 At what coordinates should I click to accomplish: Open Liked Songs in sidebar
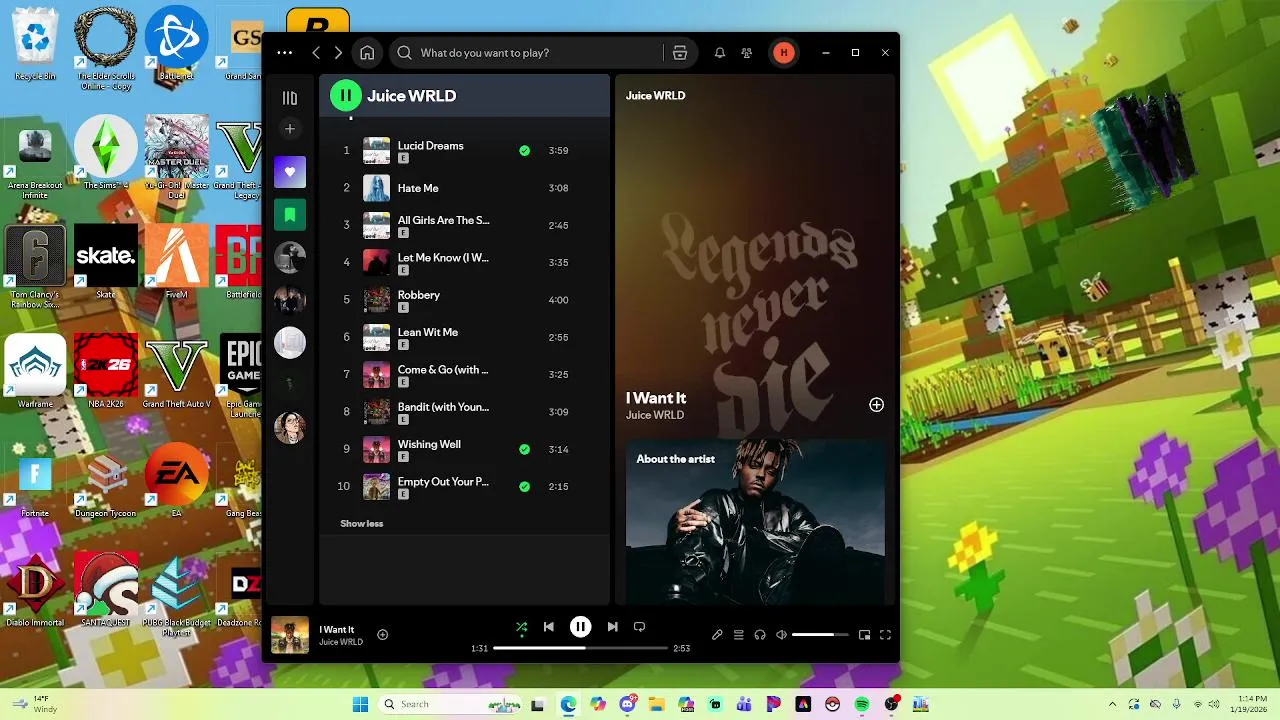[290, 172]
